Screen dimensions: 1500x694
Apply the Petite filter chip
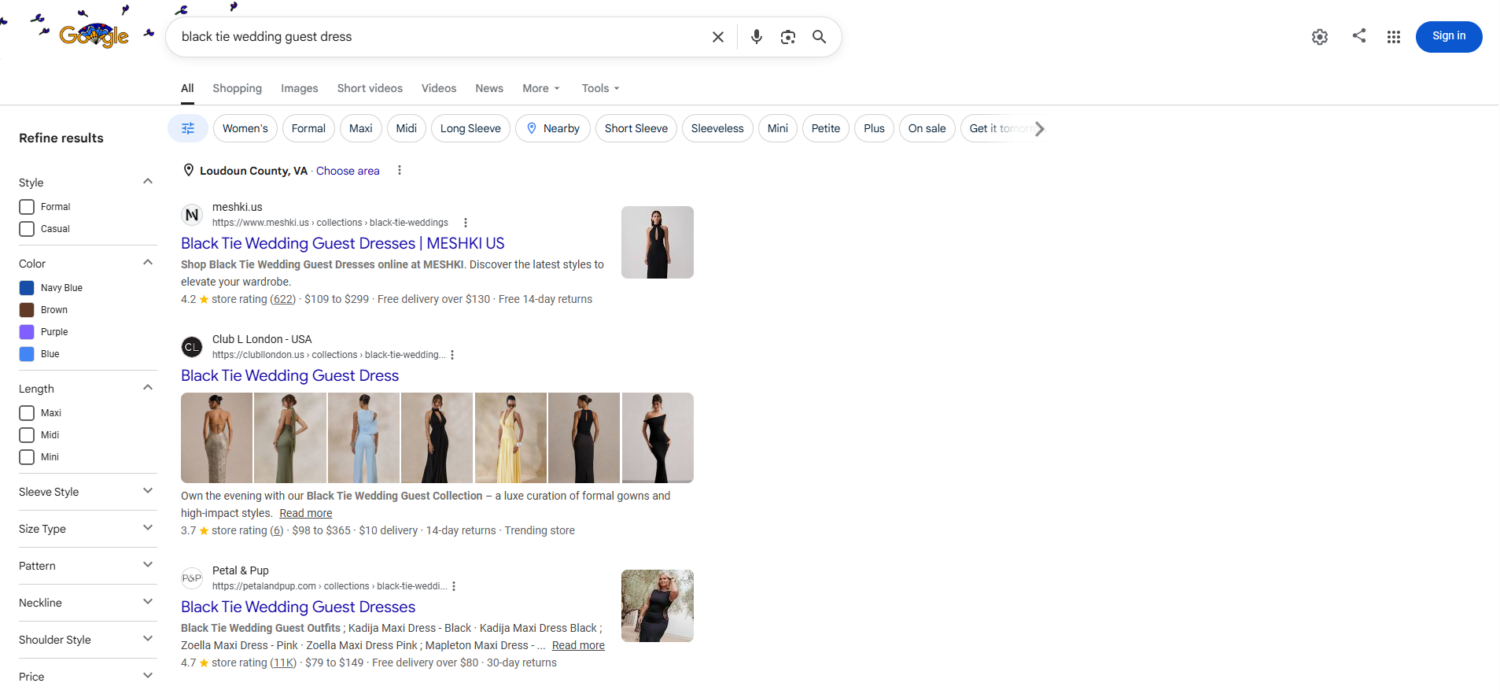(x=826, y=128)
